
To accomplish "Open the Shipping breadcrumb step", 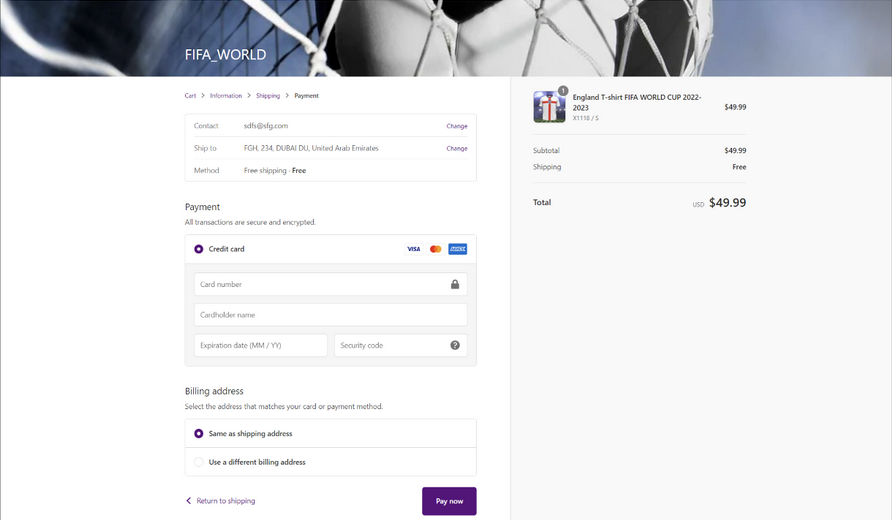I will click(268, 96).
